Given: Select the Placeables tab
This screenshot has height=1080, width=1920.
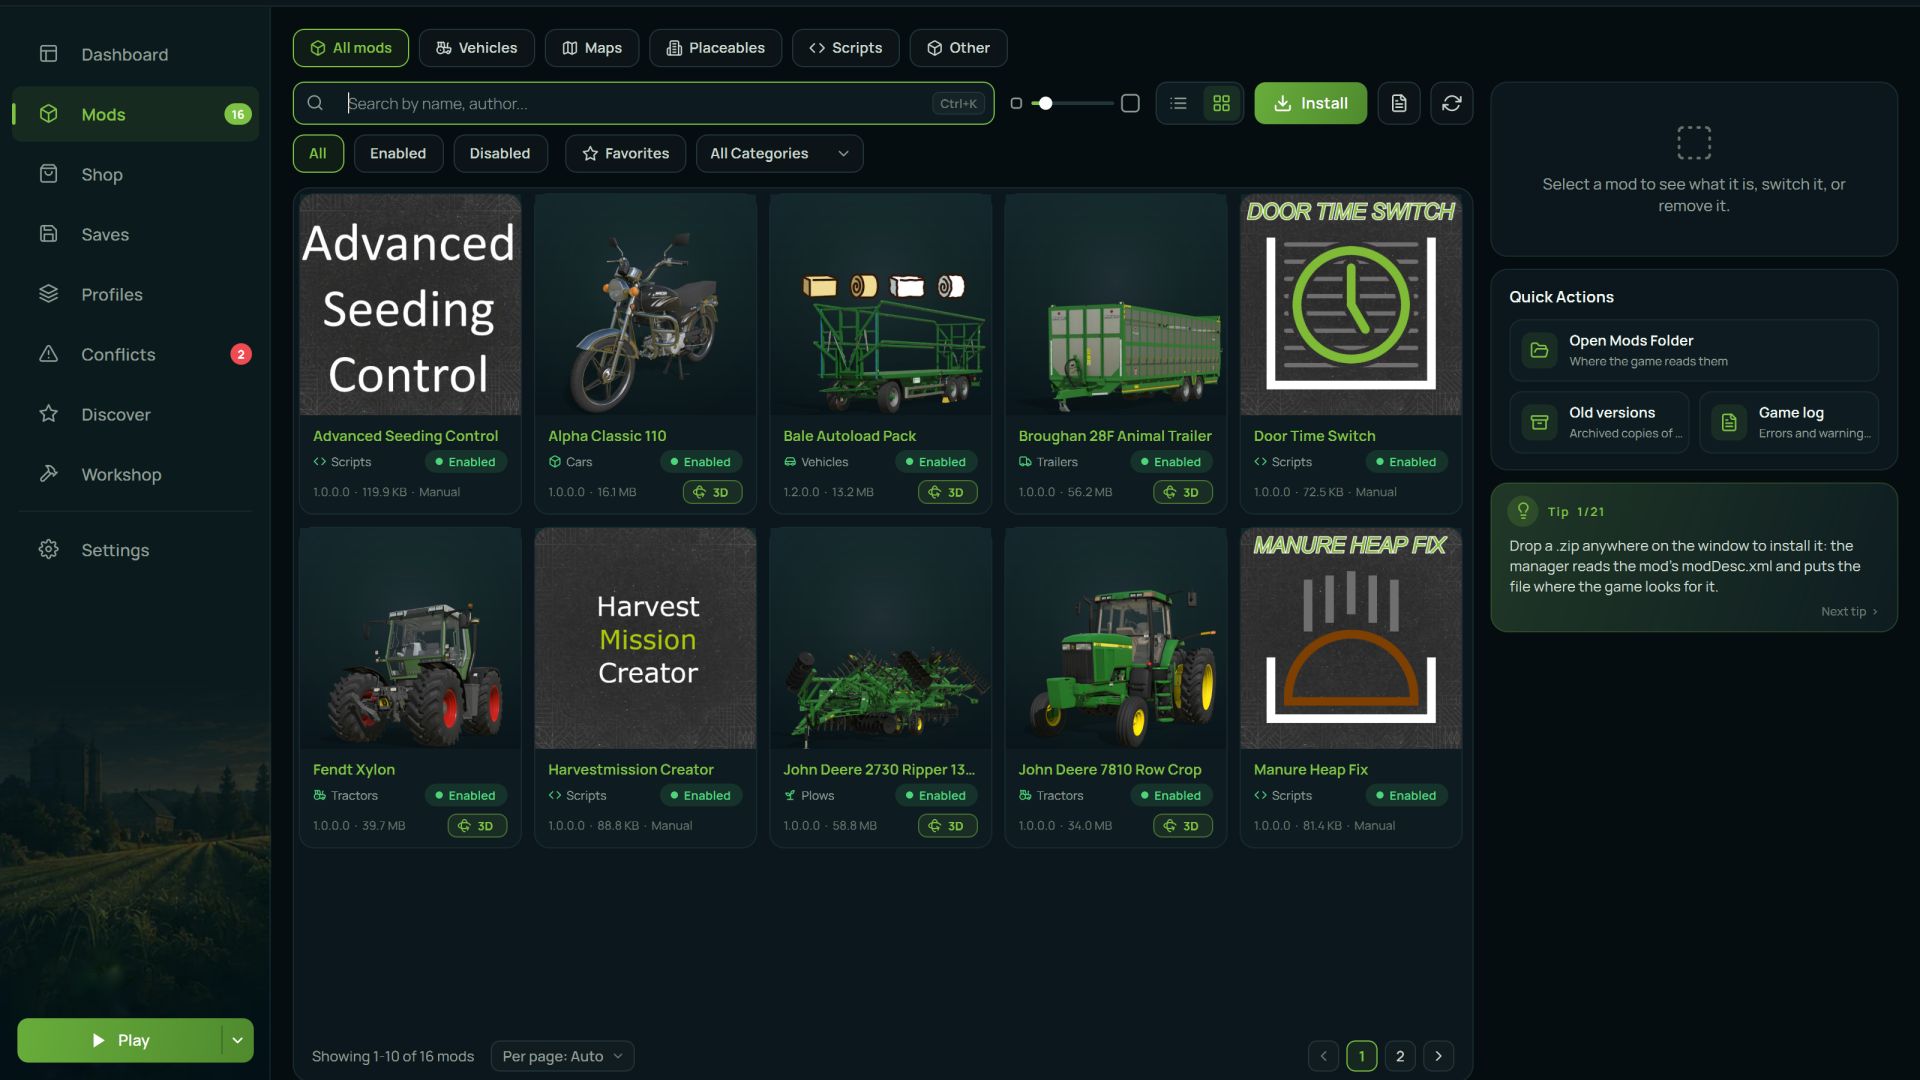Looking at the screenshot, I should point(715,48).
